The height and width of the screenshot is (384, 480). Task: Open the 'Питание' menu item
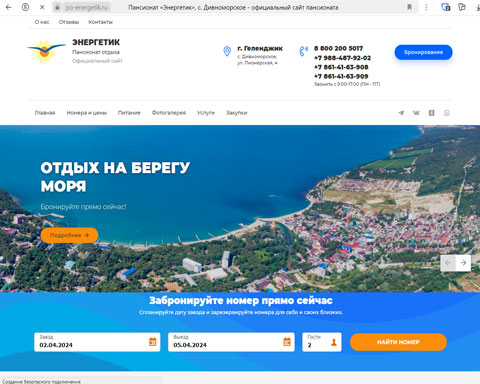point(129,113)
